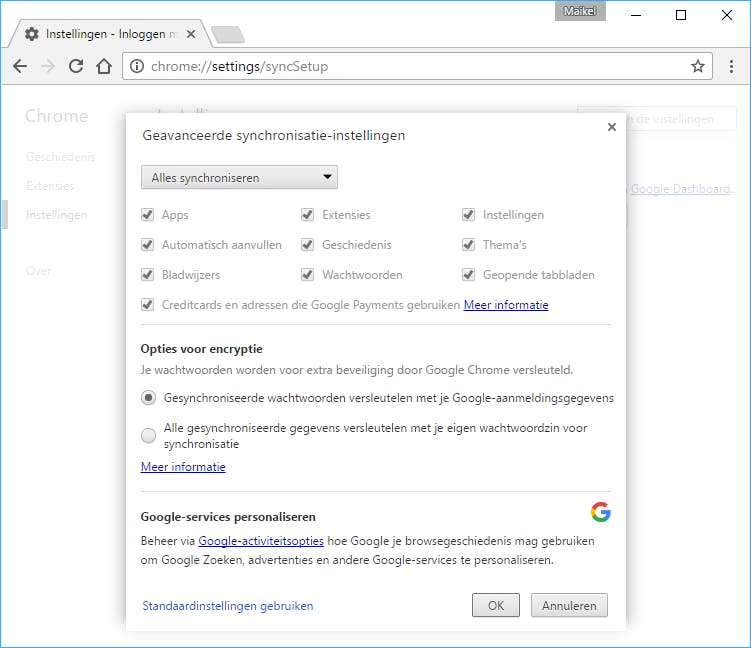Toggle the Instellingen checkbox
Image resolution: width=751 pixels, height=648 pixels.
pyautogui.click(x=468, y=215)
